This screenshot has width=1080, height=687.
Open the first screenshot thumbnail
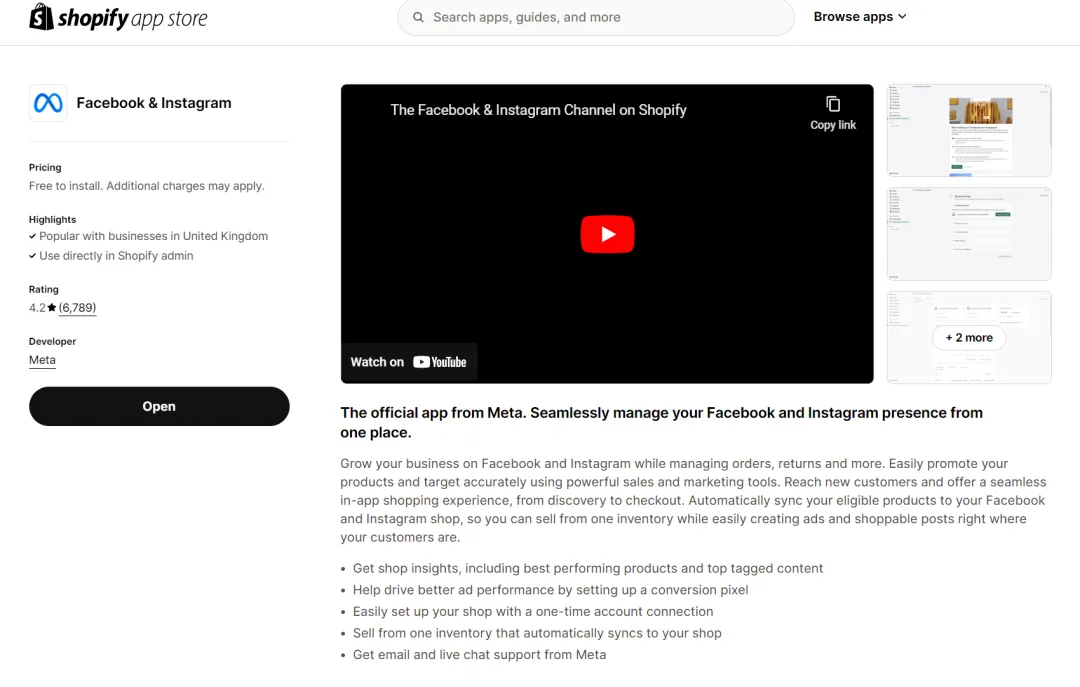pos(969,131)
